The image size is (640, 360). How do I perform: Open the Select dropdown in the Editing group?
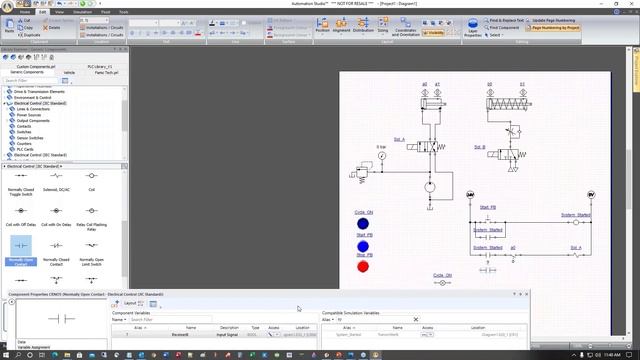click(x=494, y=35)
